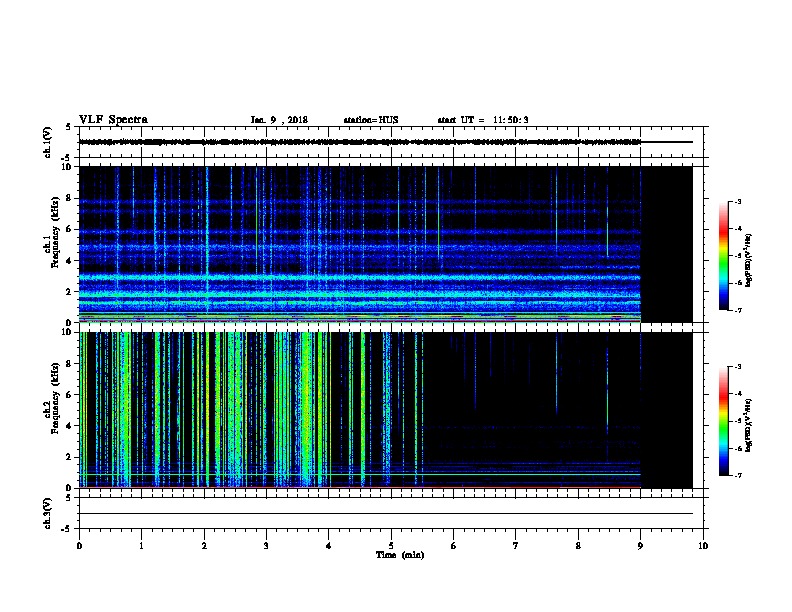Click the ch.2 "Frequency (kHz)" axis label
792x612 pixels.
(x=56, y=398)
